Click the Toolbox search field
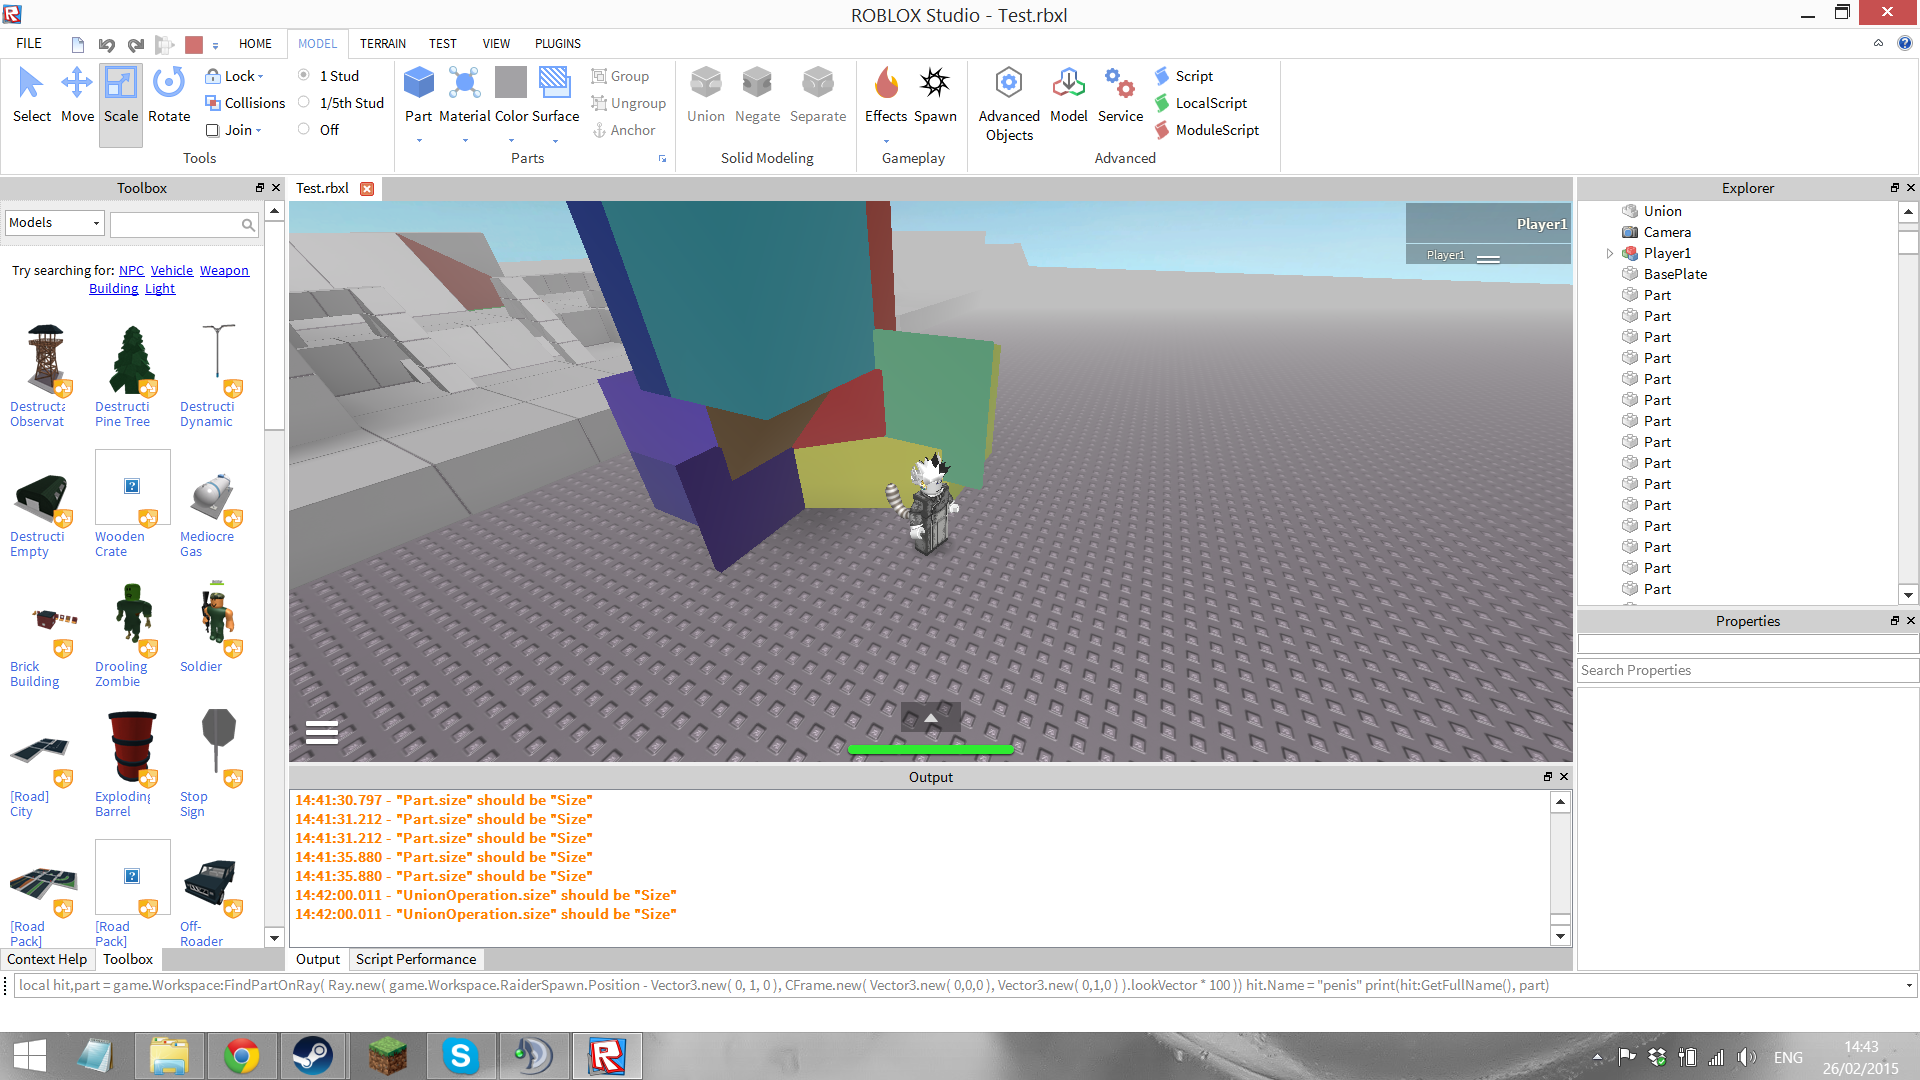 (176, 224)
